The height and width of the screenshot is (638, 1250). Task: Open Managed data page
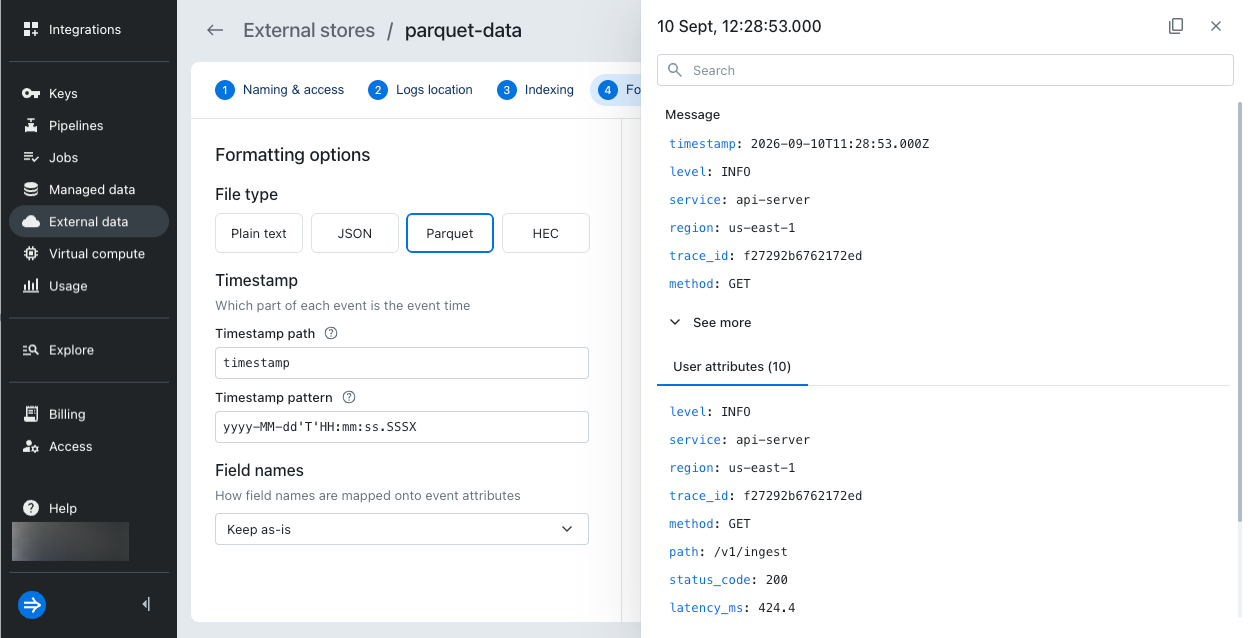[88, 189]
